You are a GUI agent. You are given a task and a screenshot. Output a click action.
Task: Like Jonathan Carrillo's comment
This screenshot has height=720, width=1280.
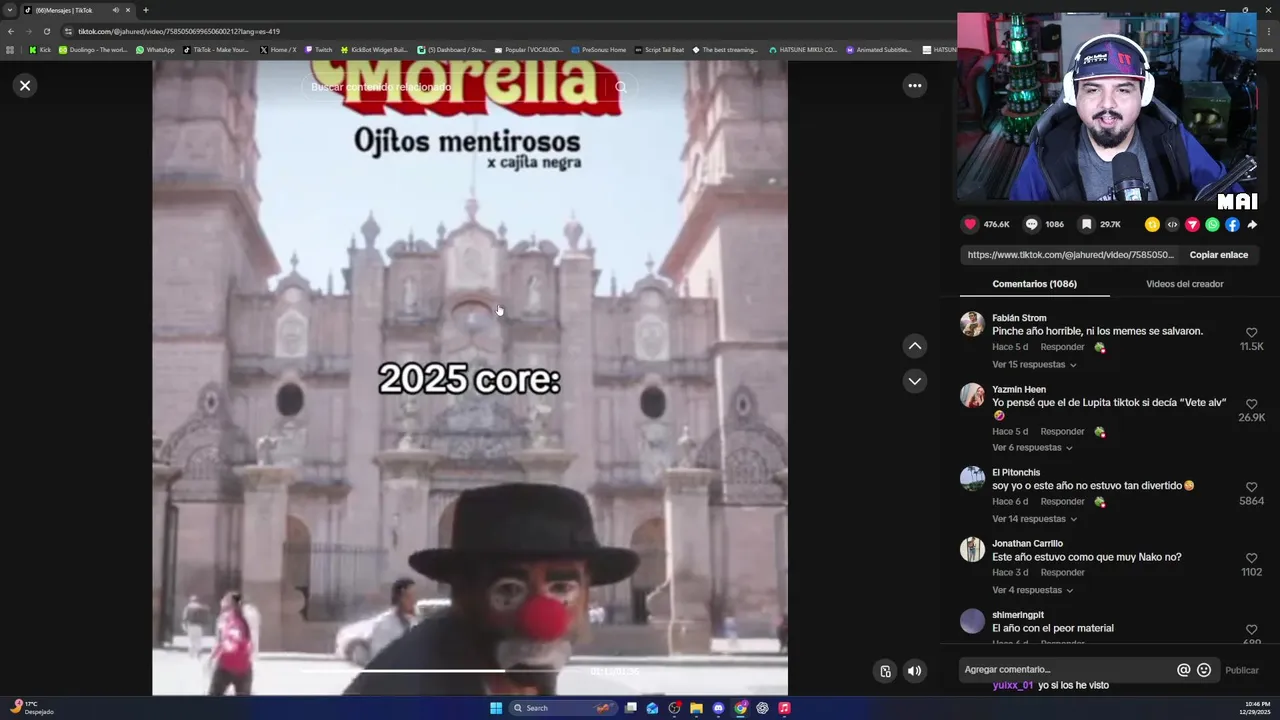pos(1251,558)
